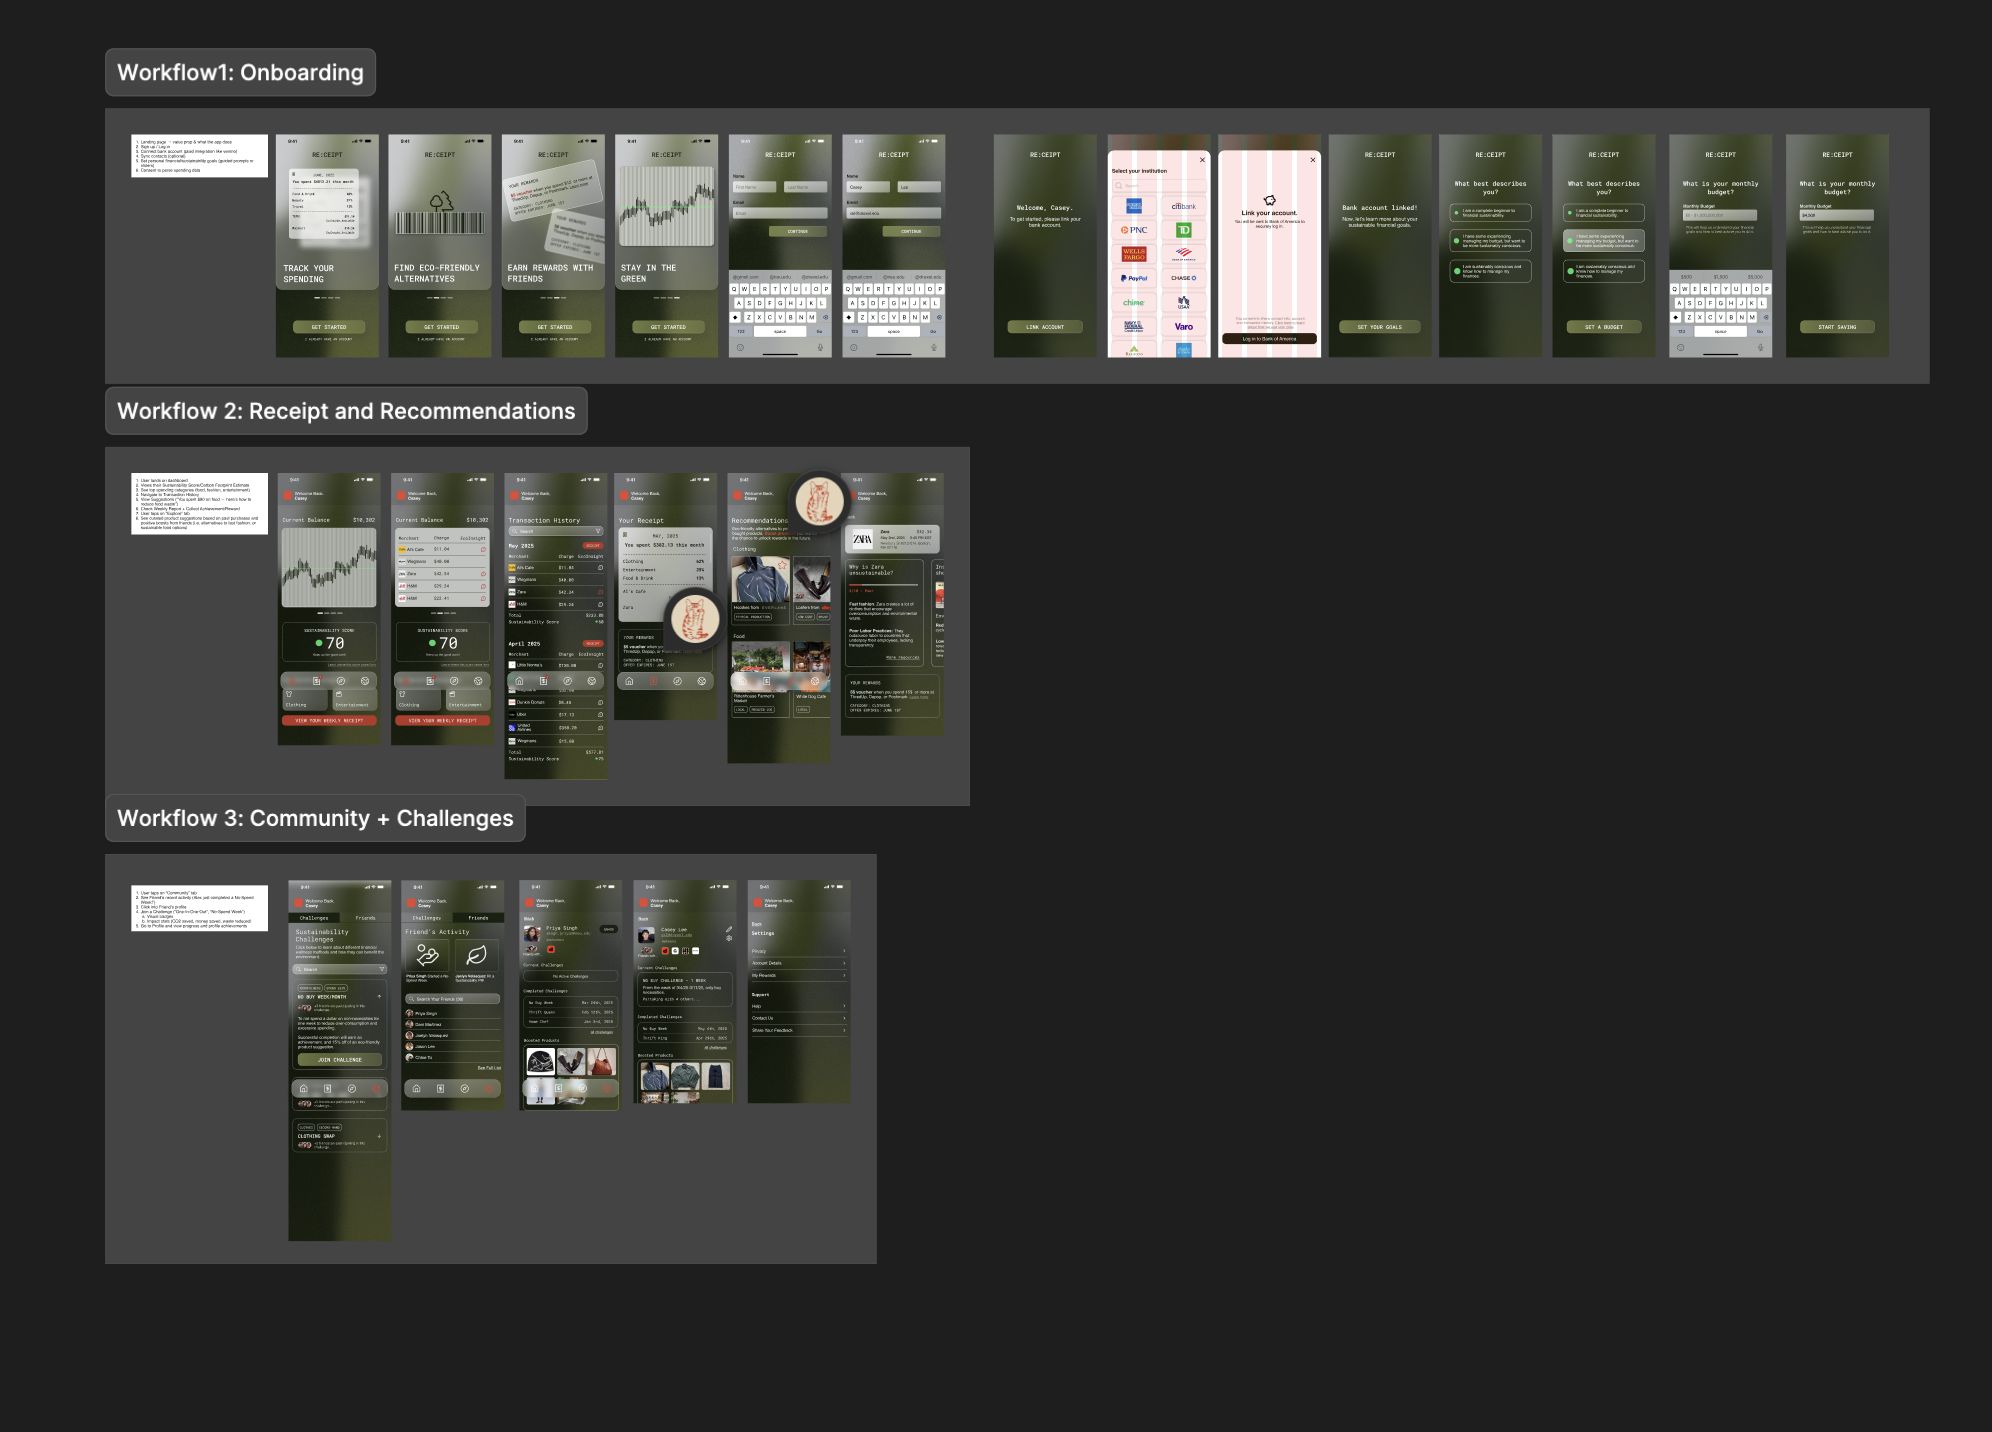Pick the chime institution tile

(1134, 302)
